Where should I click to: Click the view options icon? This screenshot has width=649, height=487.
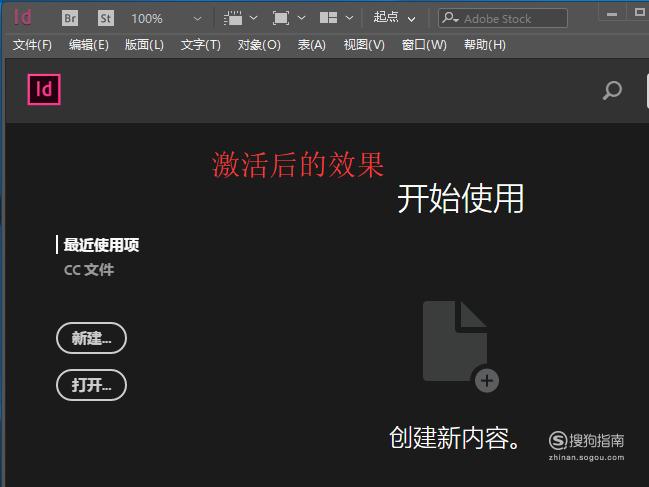coord(233,18)
